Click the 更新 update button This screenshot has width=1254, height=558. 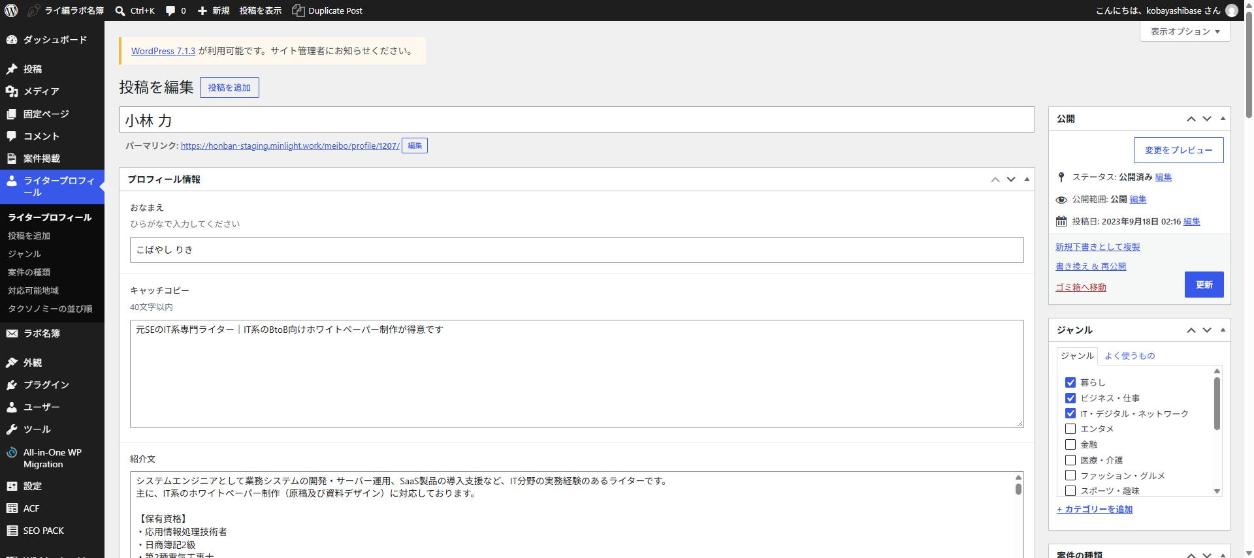click(x=1204, y=285)
